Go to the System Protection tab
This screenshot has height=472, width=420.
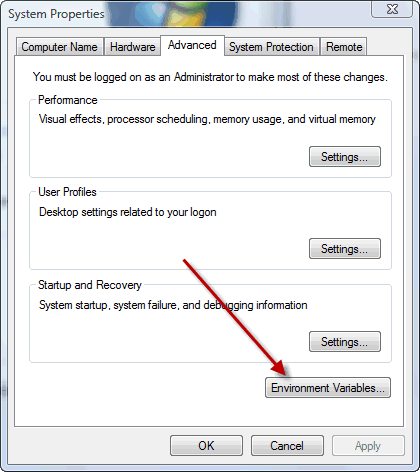(271, 47)
